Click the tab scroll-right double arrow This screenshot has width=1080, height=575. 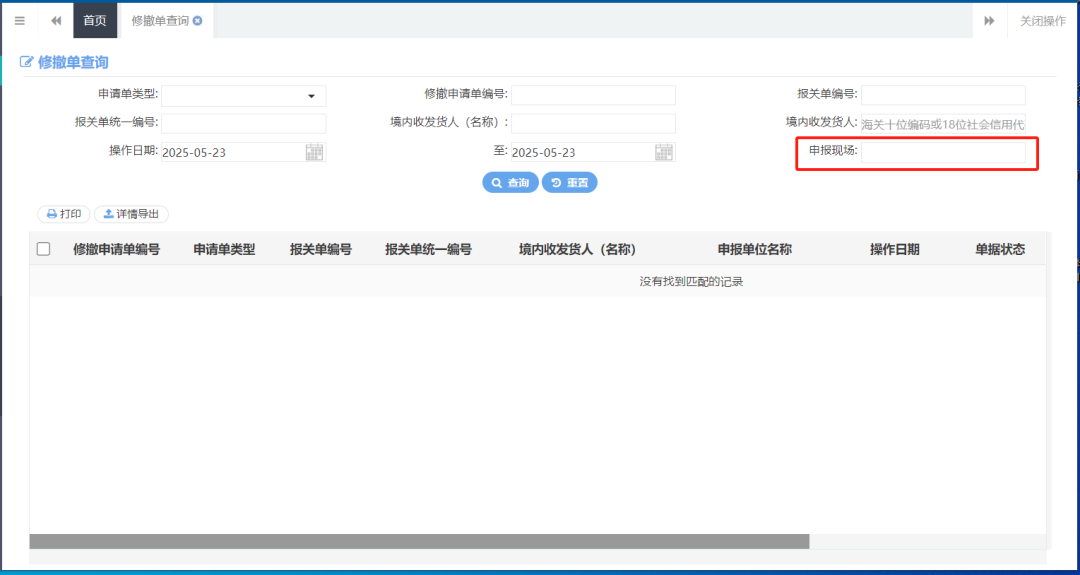click(x=989, y=21)
